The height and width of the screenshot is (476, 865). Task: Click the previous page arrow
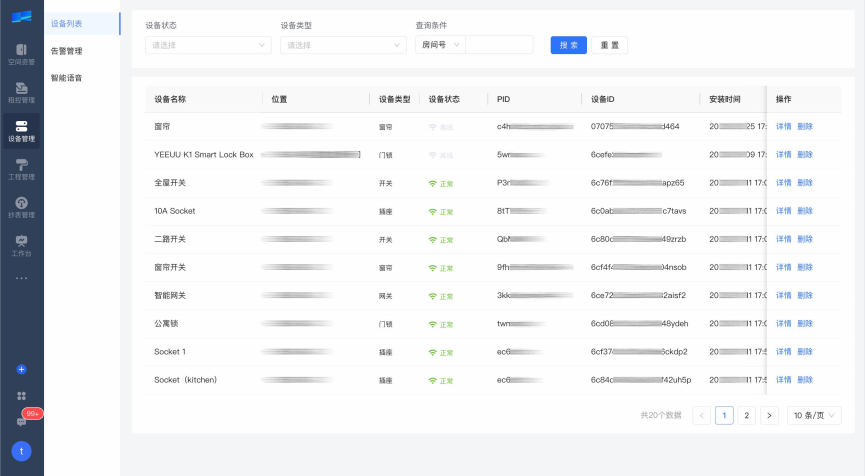point(702,415)
